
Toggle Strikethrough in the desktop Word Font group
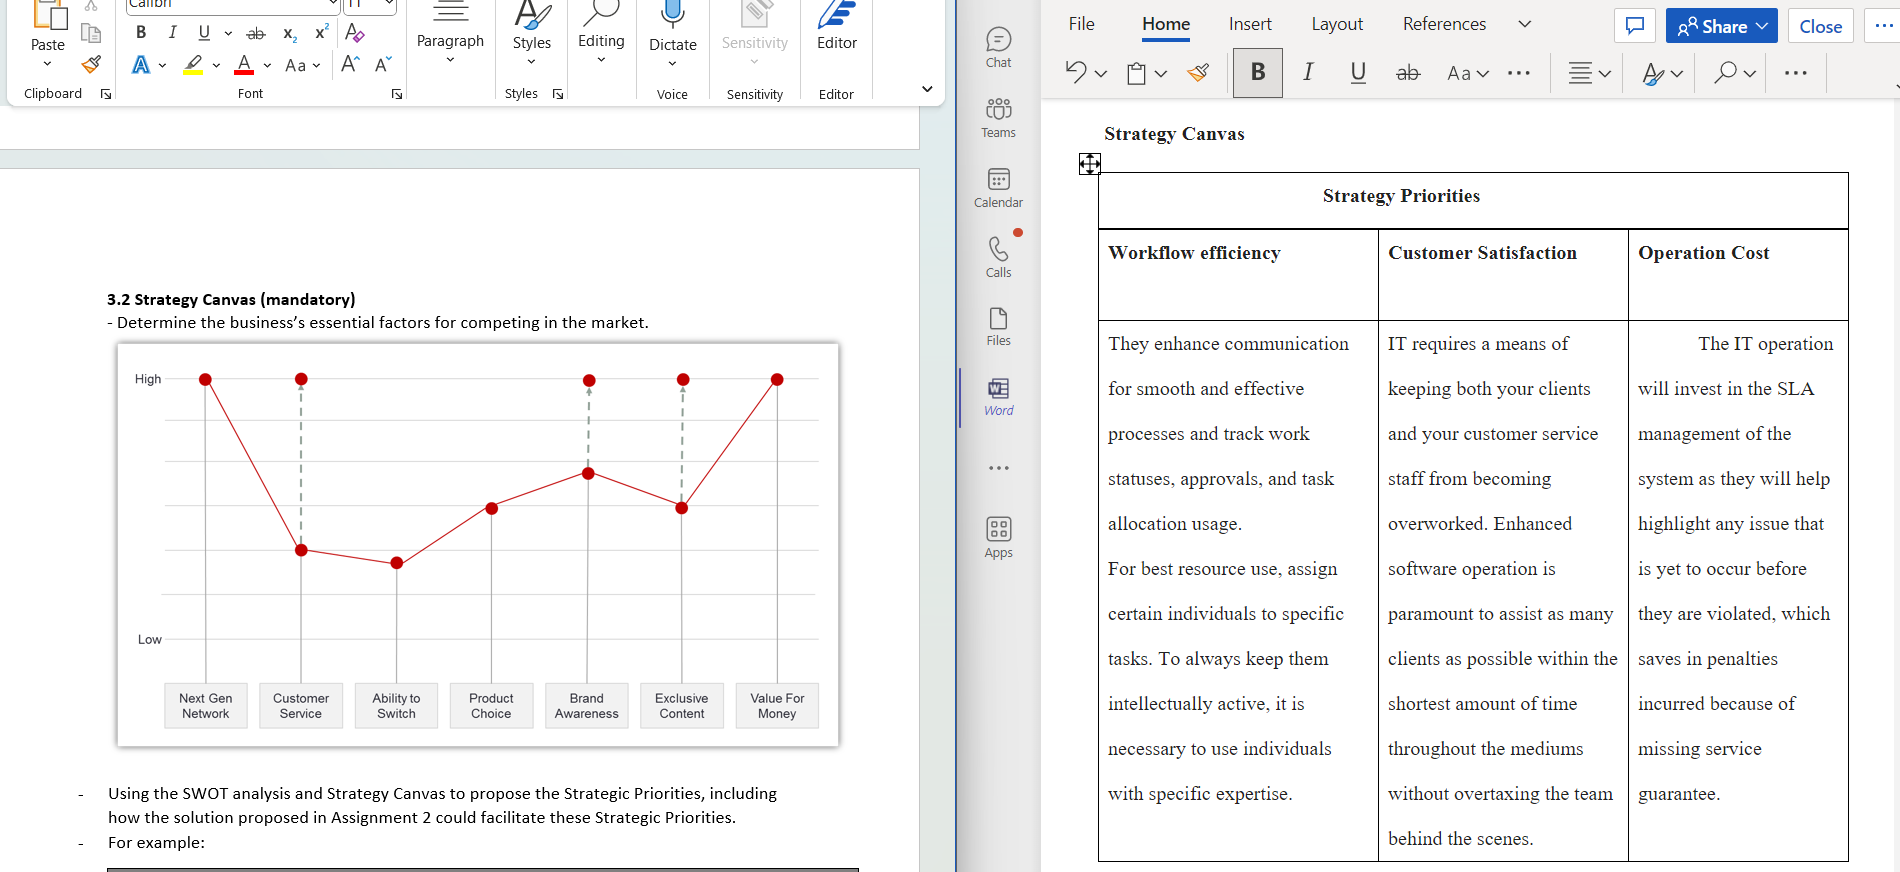pos(256,33)
